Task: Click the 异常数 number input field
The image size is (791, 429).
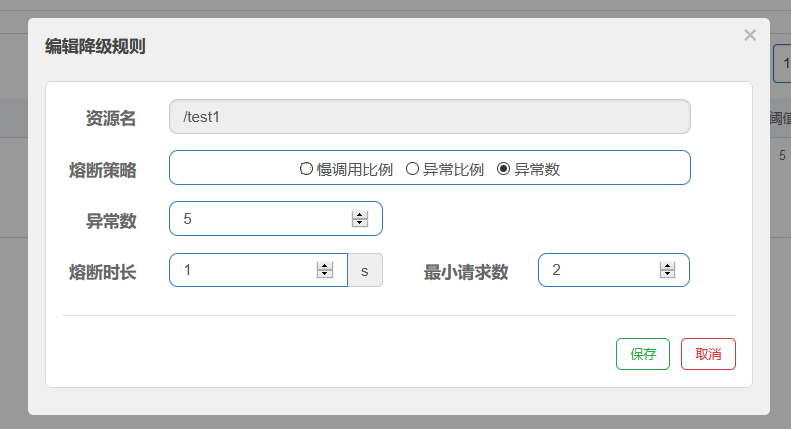Action: pyautogui.click(x=260, y=219)
